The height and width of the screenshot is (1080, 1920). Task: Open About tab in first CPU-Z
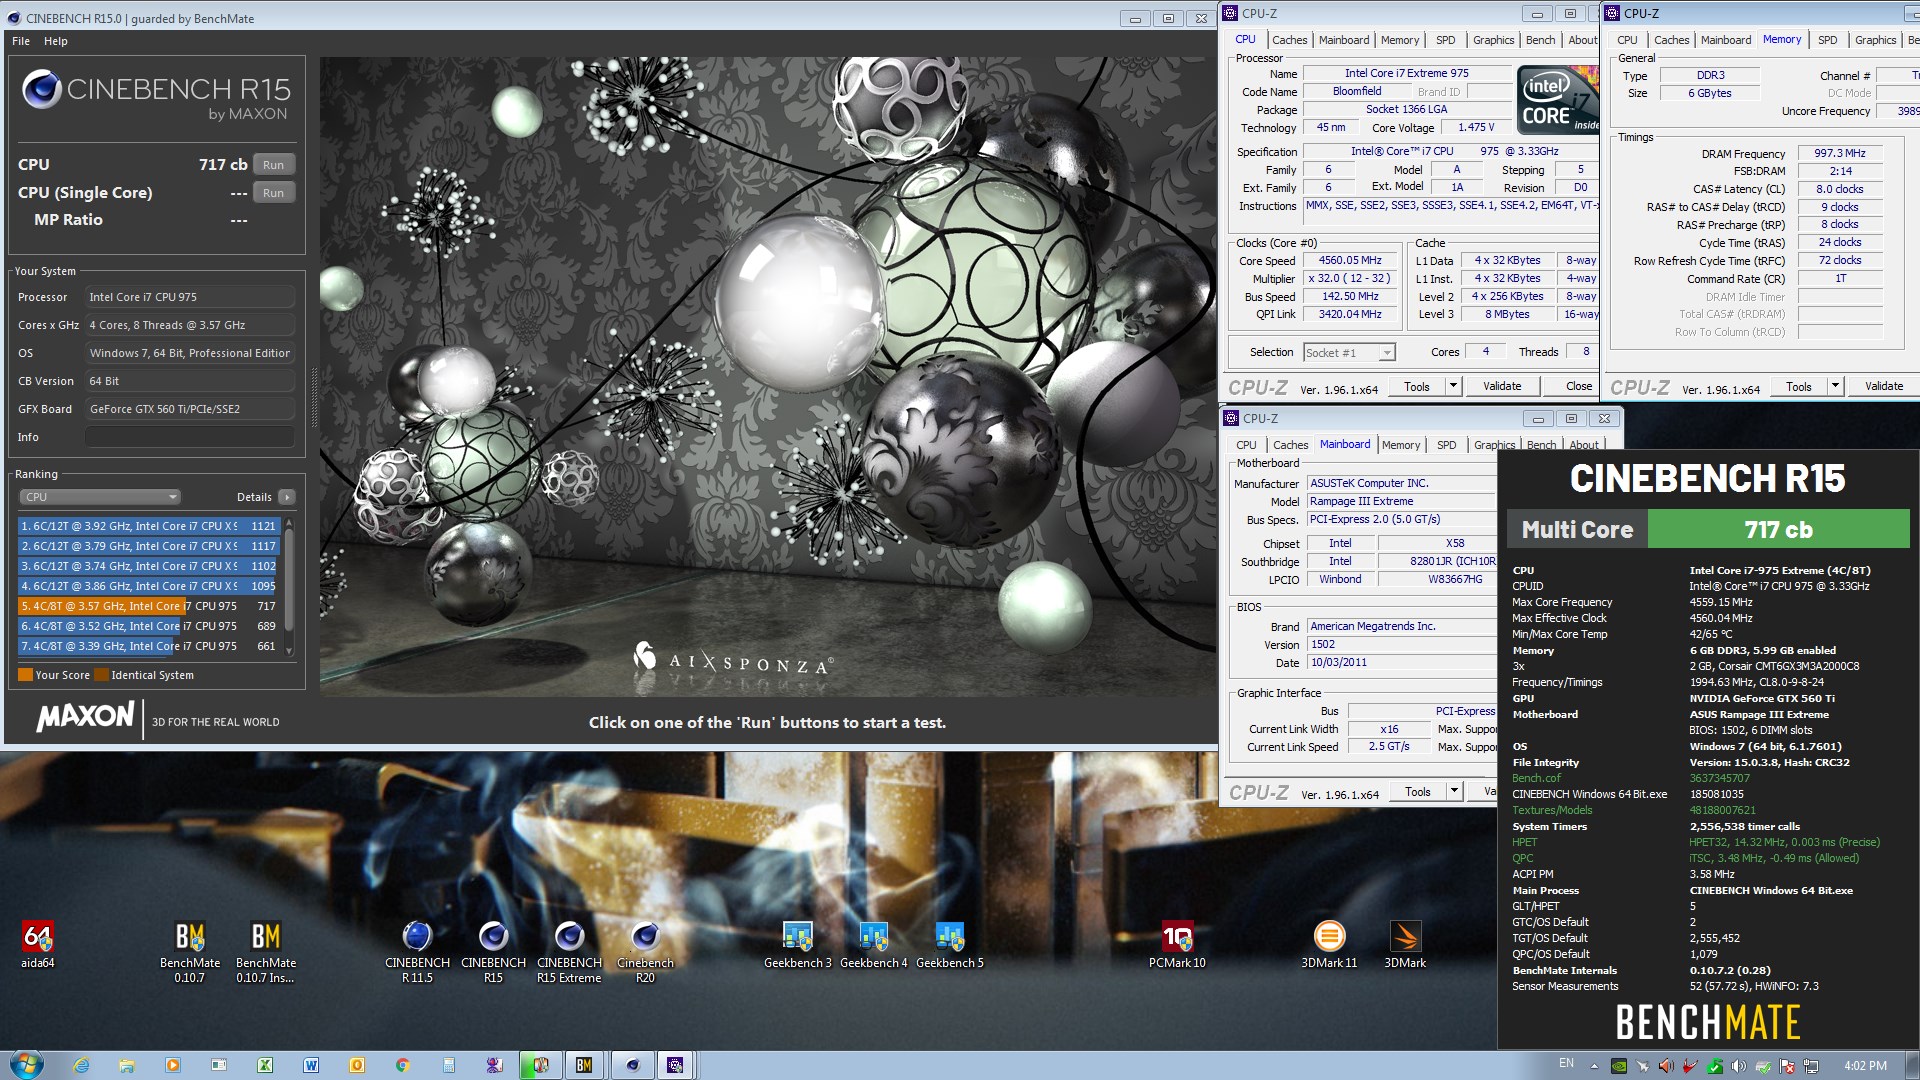[x=1582, y=40]
